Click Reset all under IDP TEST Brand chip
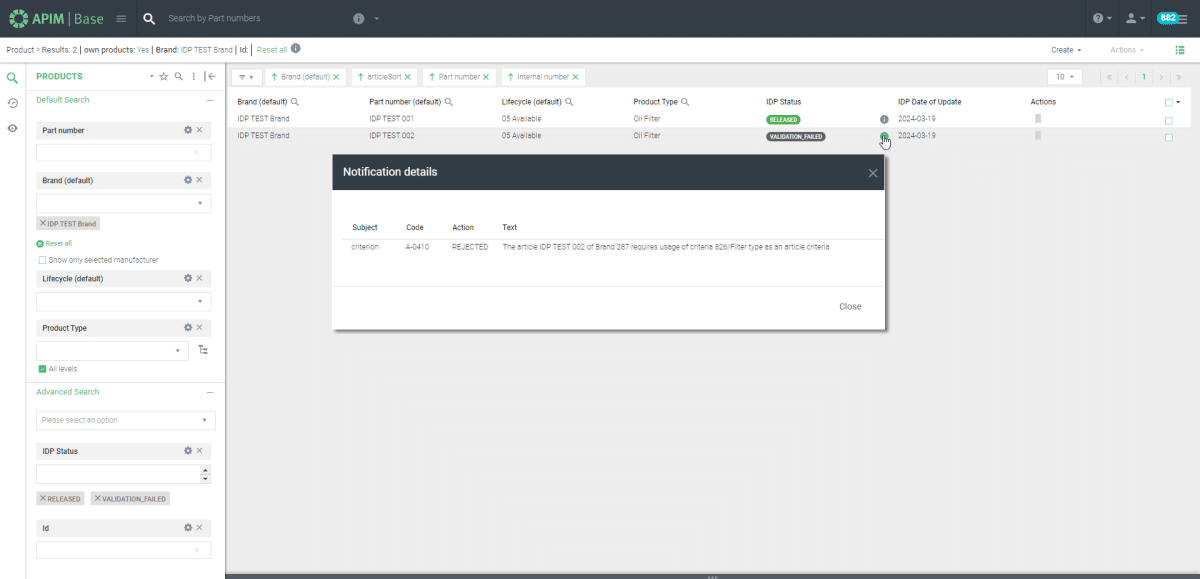Viewport: 1200px width, 579px height. click(x=57, y=243)
